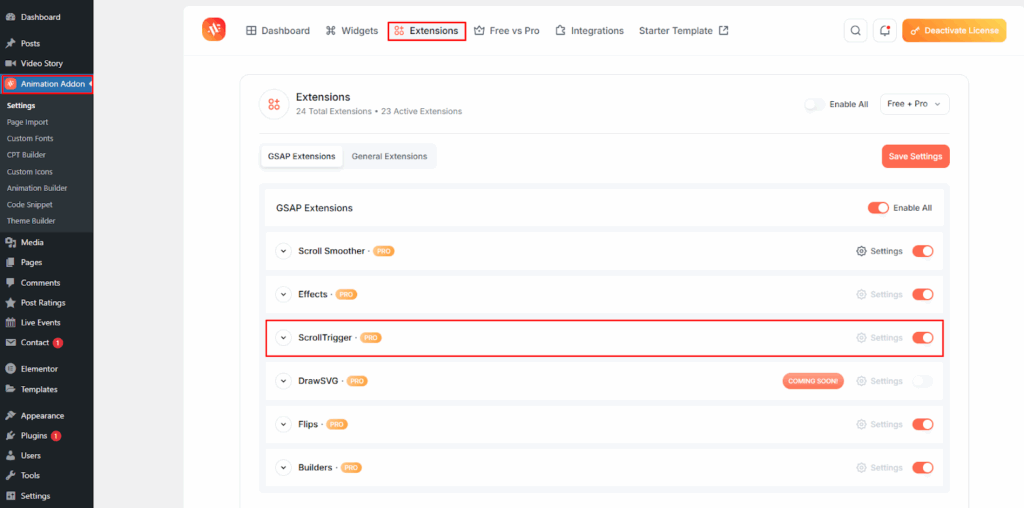
Task: Click the Animation Addon logo icon
Action: coord(214,30)
